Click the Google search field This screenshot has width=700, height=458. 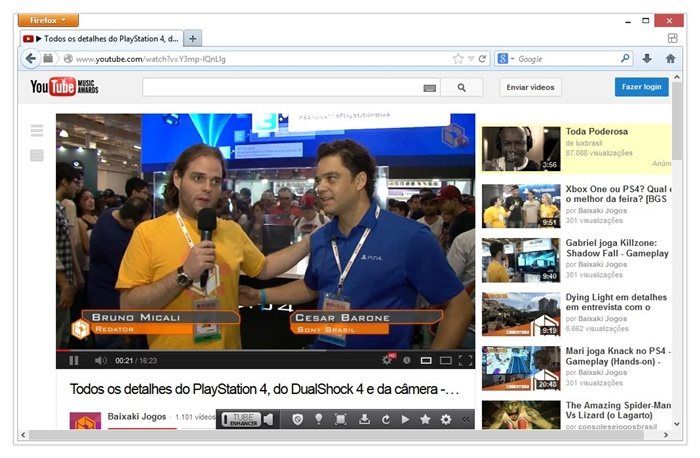[567, 59]
